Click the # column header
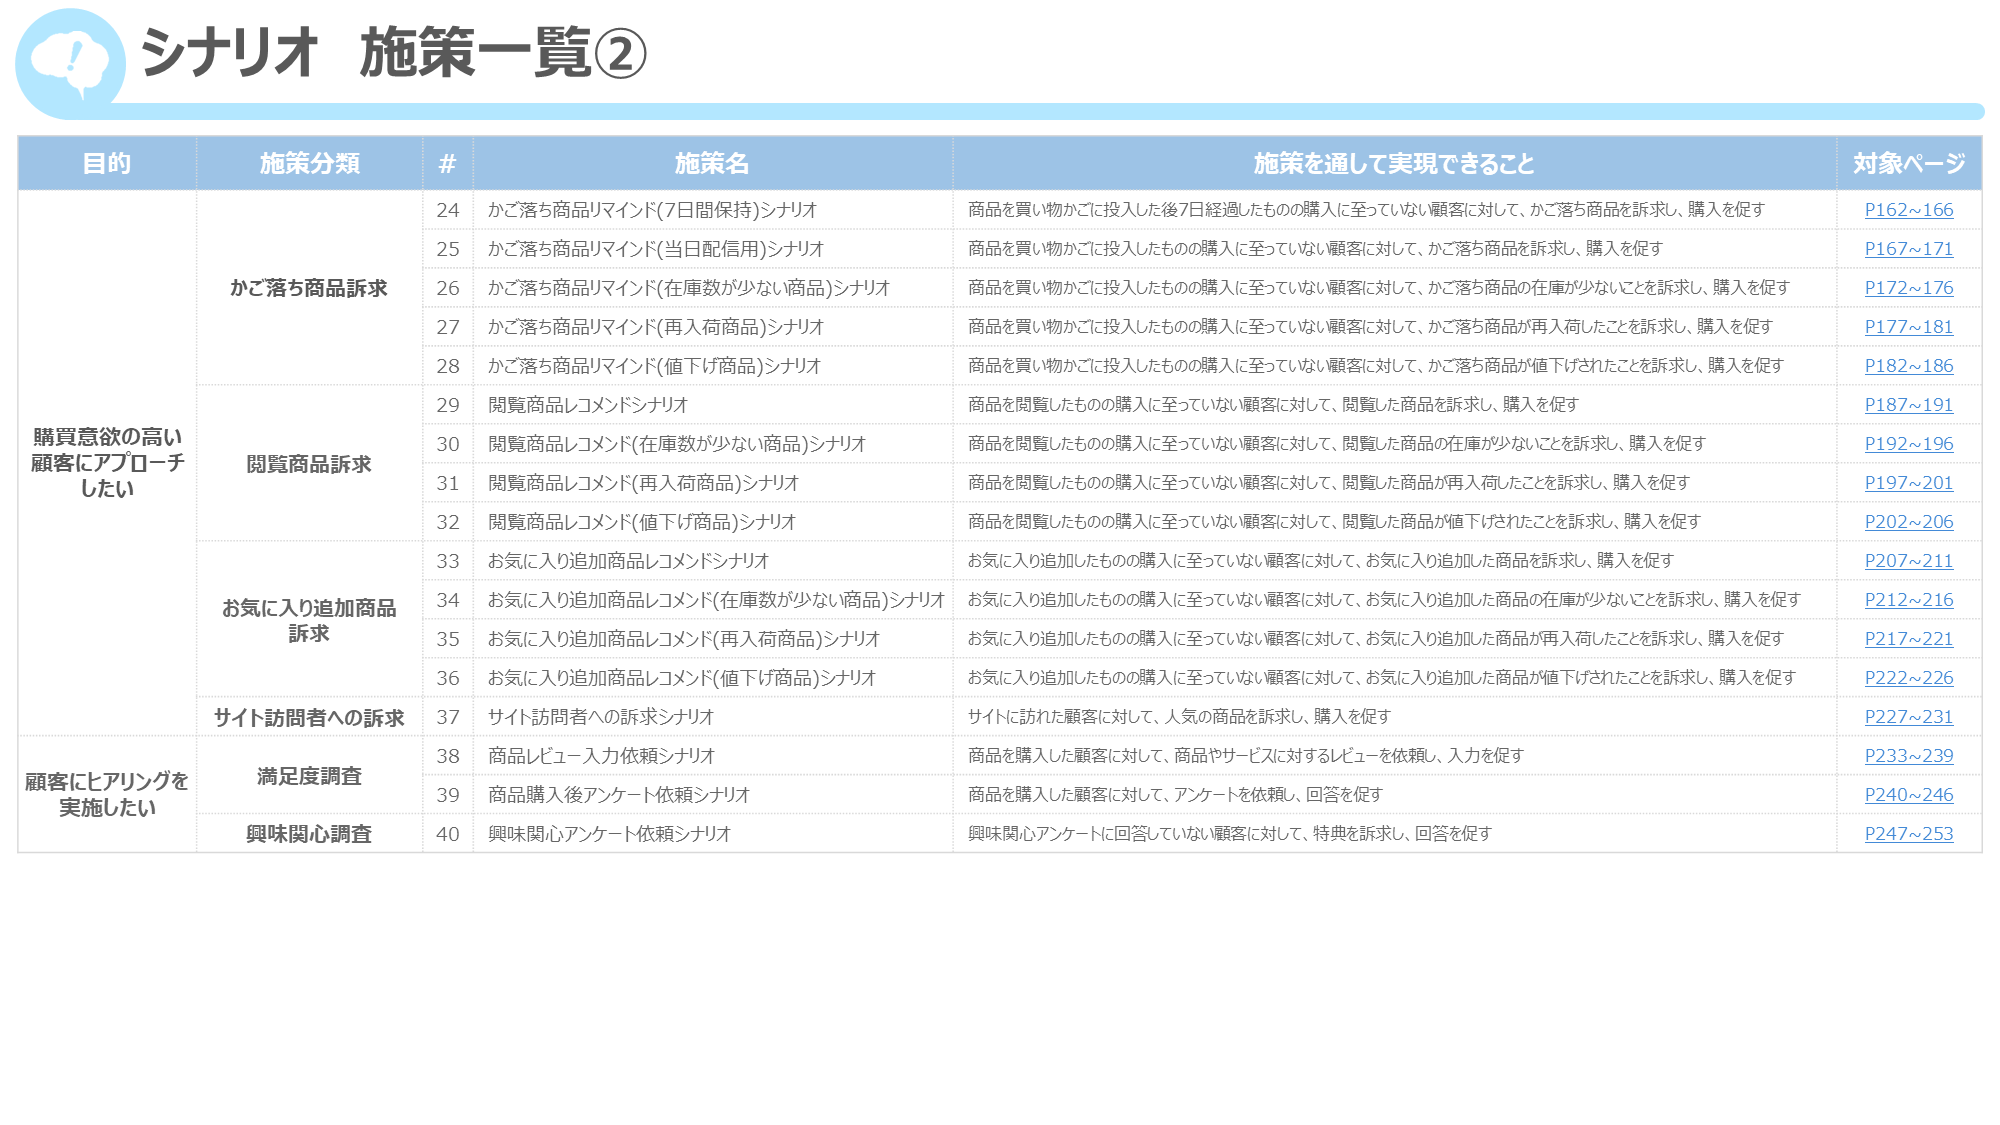The height and width of the screenshot is (1125, 2000). [447, 163]
